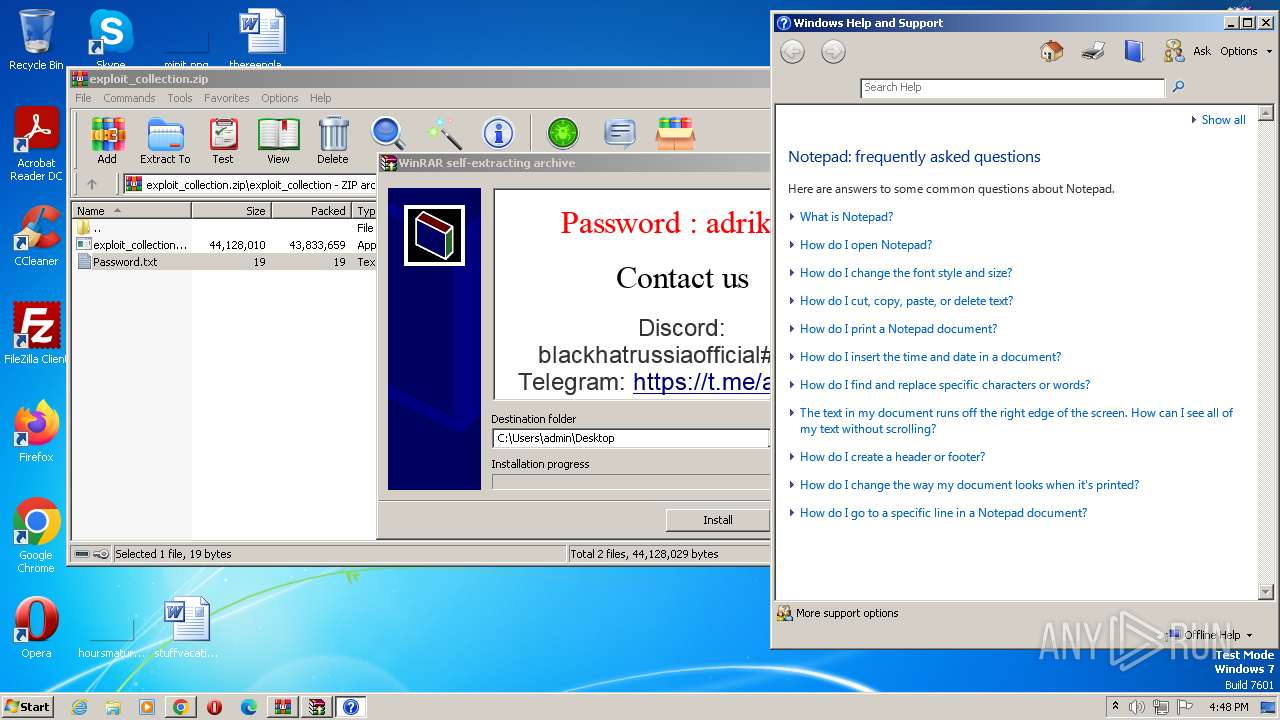Click the Browse Help book icon
This screenshot has height=720, width=1280.
pyautogui.click(x=1134, y=51)
